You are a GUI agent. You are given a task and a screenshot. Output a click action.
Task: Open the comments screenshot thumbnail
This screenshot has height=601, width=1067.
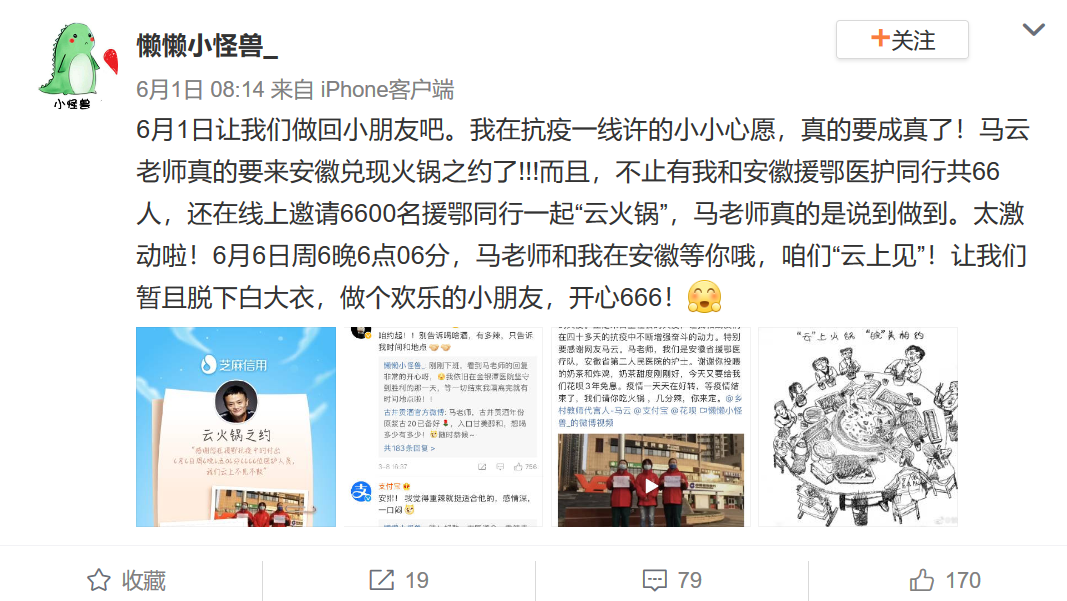pos(444,427)
